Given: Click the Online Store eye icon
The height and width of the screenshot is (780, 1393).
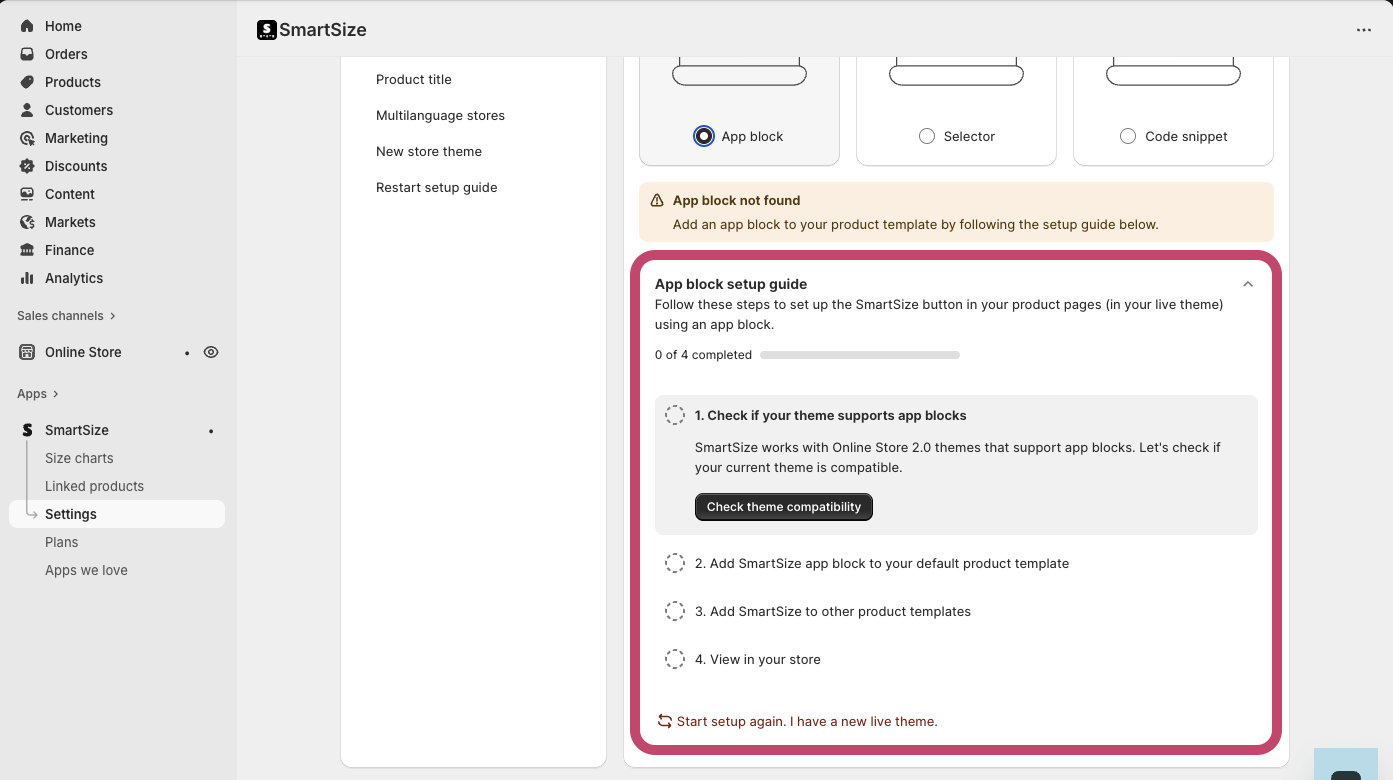Looking at the screenshot, I should tap(211, 352).
